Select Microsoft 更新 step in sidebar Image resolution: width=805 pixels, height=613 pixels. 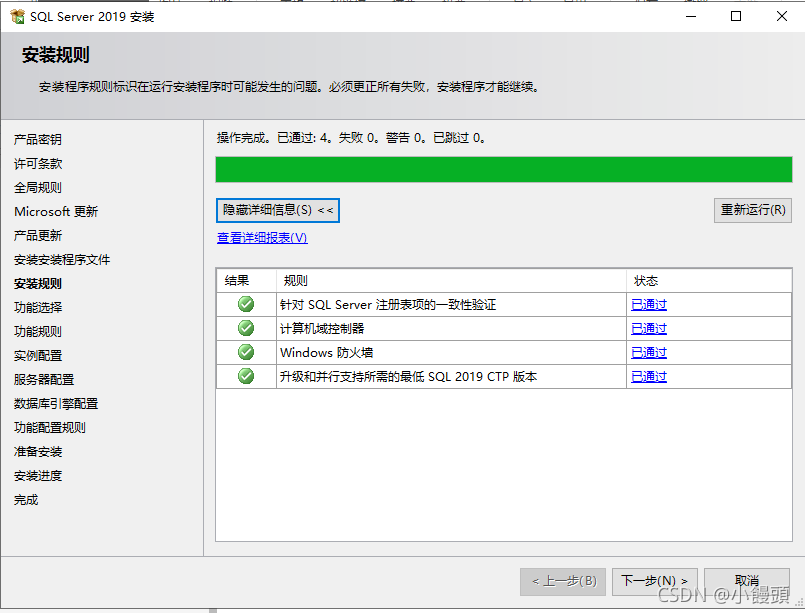(56, 212)
